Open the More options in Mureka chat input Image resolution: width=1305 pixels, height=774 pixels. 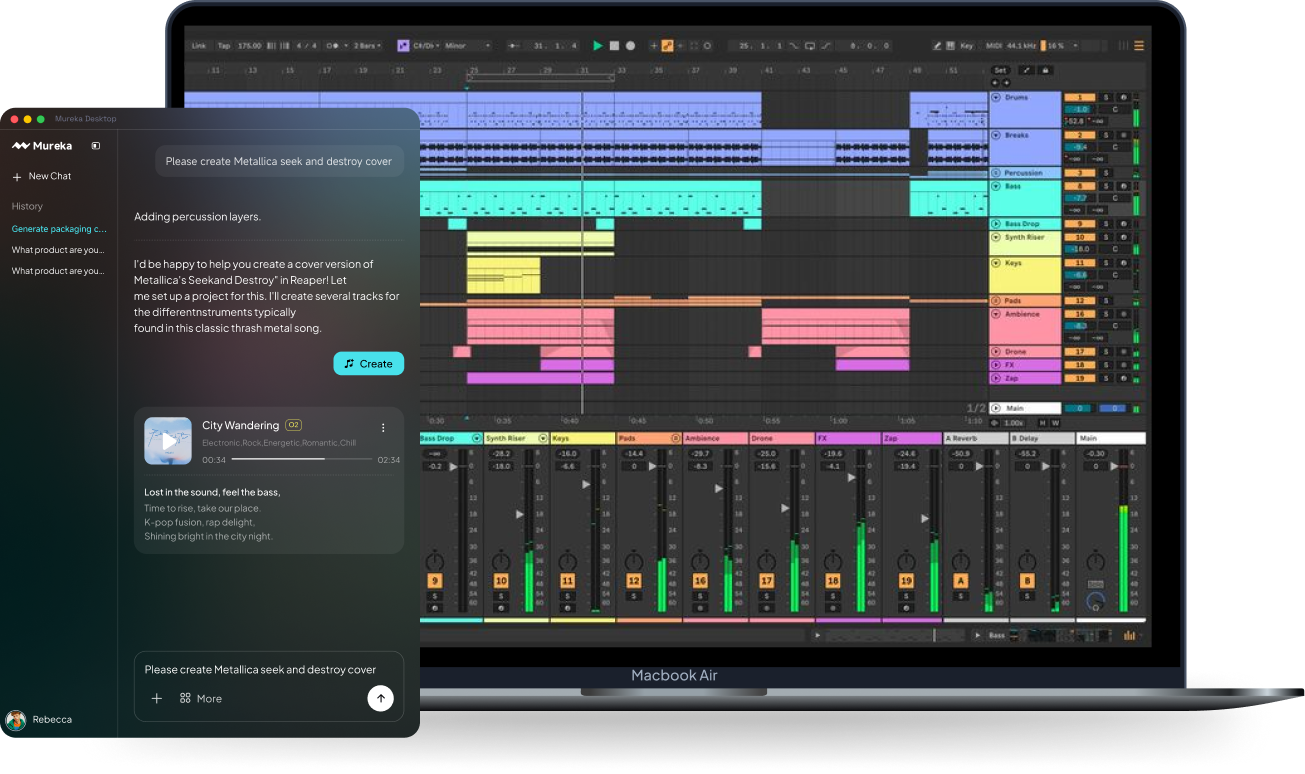tap(201, 698)
